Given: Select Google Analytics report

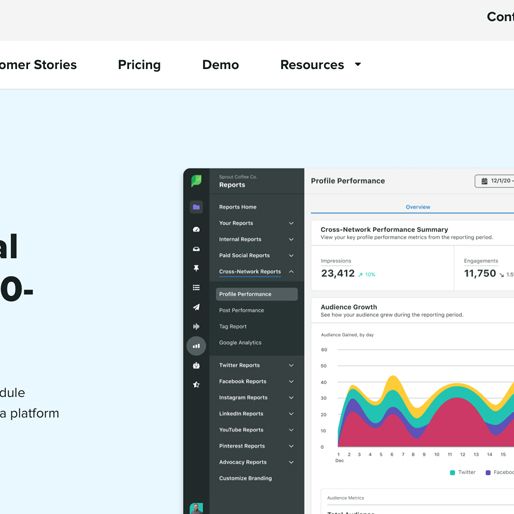Looking at the screenshot, I should [240, 343].
